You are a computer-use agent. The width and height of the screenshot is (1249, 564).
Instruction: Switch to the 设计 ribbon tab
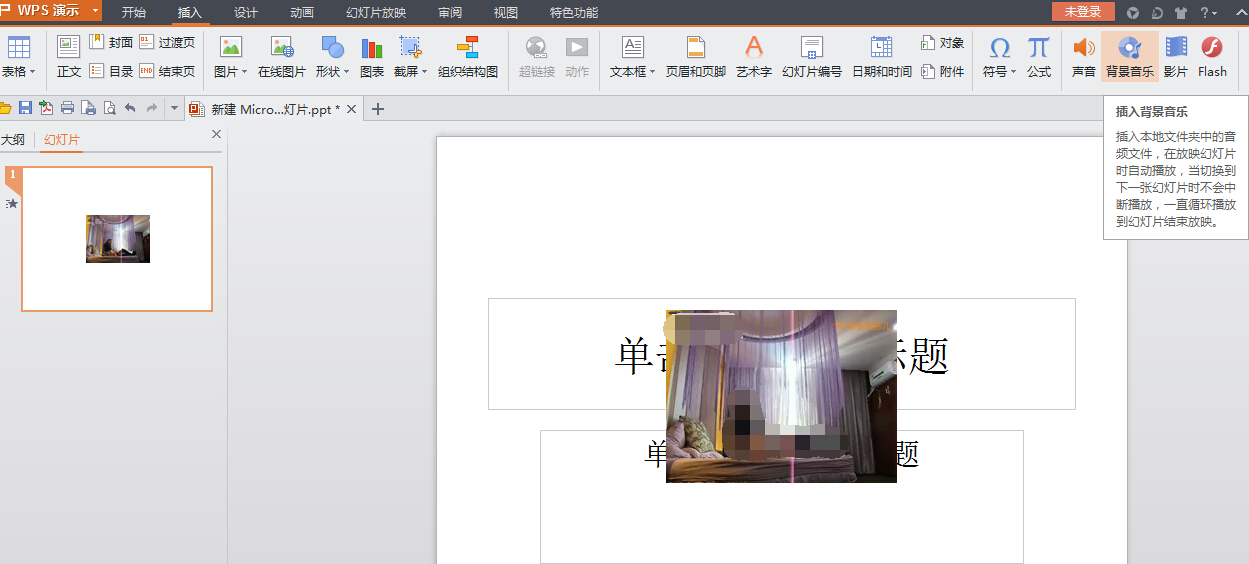click(246, 13)
